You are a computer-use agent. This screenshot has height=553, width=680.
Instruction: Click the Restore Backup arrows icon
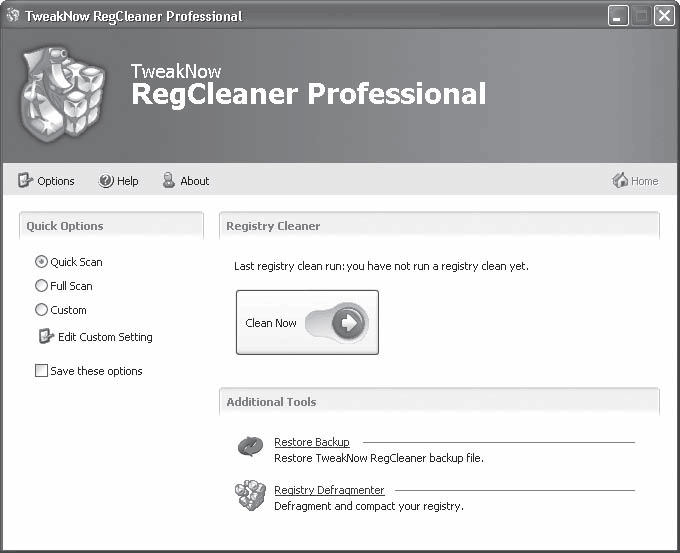(x=251, y=447)
